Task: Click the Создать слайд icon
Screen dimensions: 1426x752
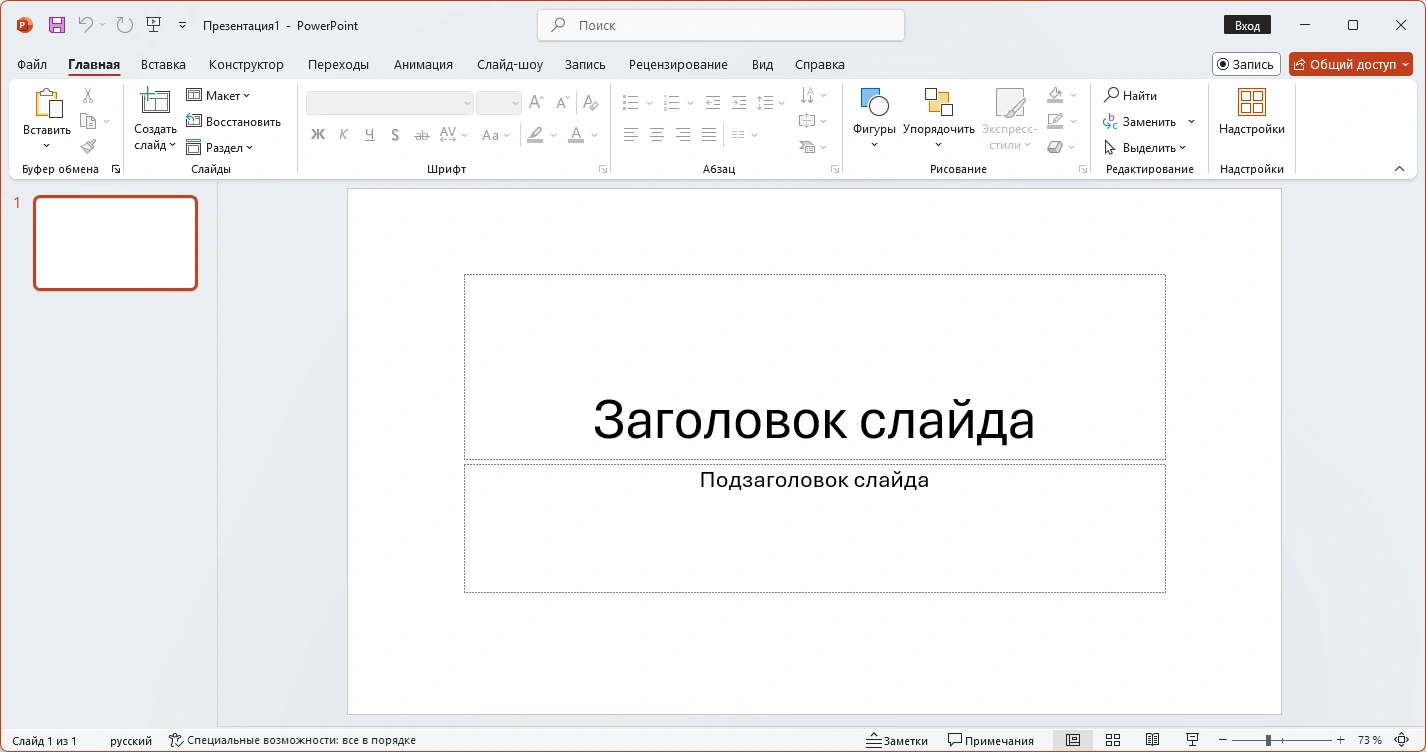Action: point(155,102)
